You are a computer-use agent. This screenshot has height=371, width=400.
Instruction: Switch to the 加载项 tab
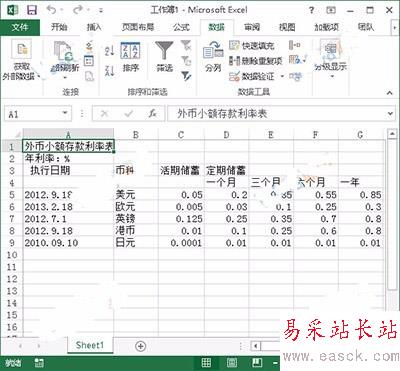point(326,27)
